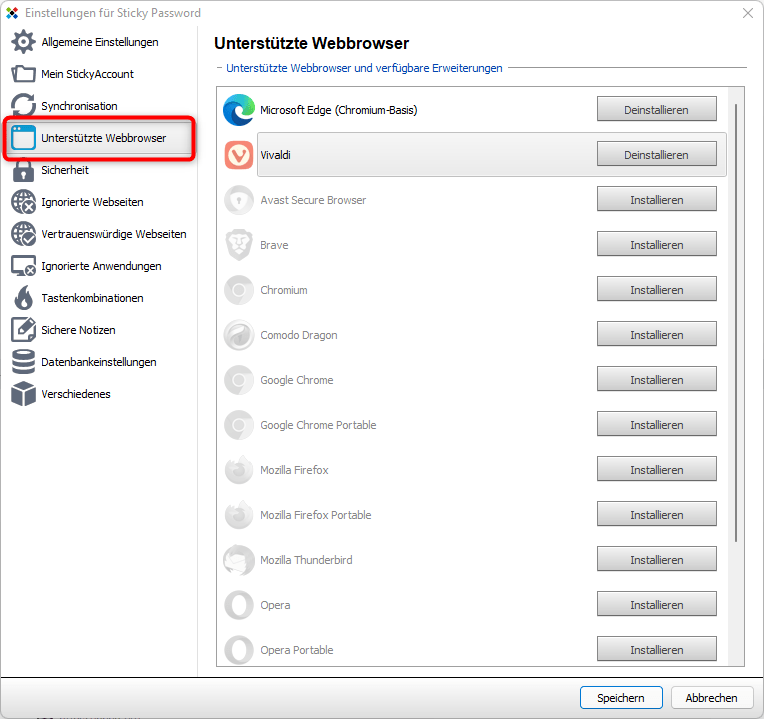This screenshot has height=719, width=764.
Task: Click the browser window icon for Unterstützte Webbrowser
Action: tap(23, 138)
